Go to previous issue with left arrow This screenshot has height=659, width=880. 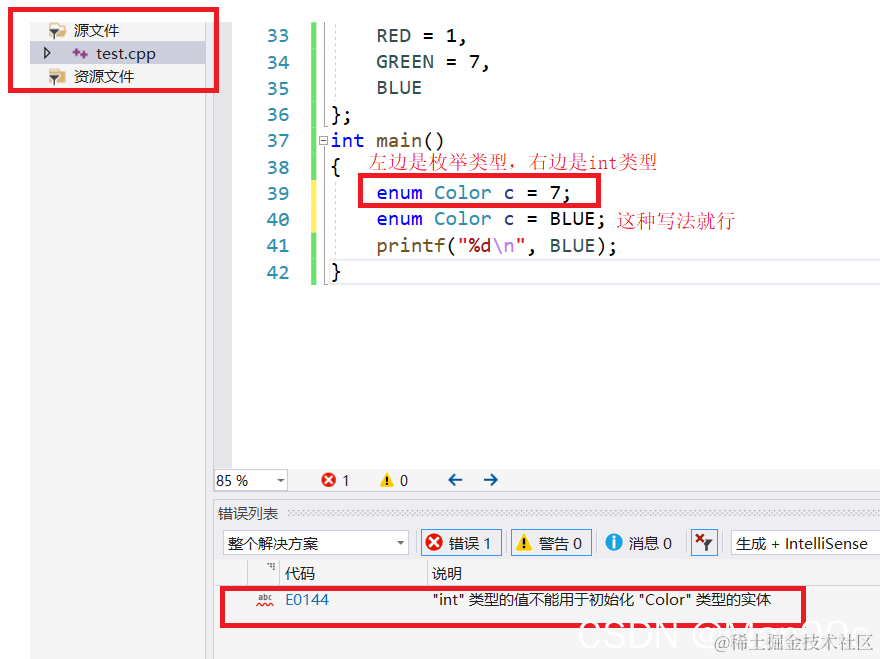point(455,480)
